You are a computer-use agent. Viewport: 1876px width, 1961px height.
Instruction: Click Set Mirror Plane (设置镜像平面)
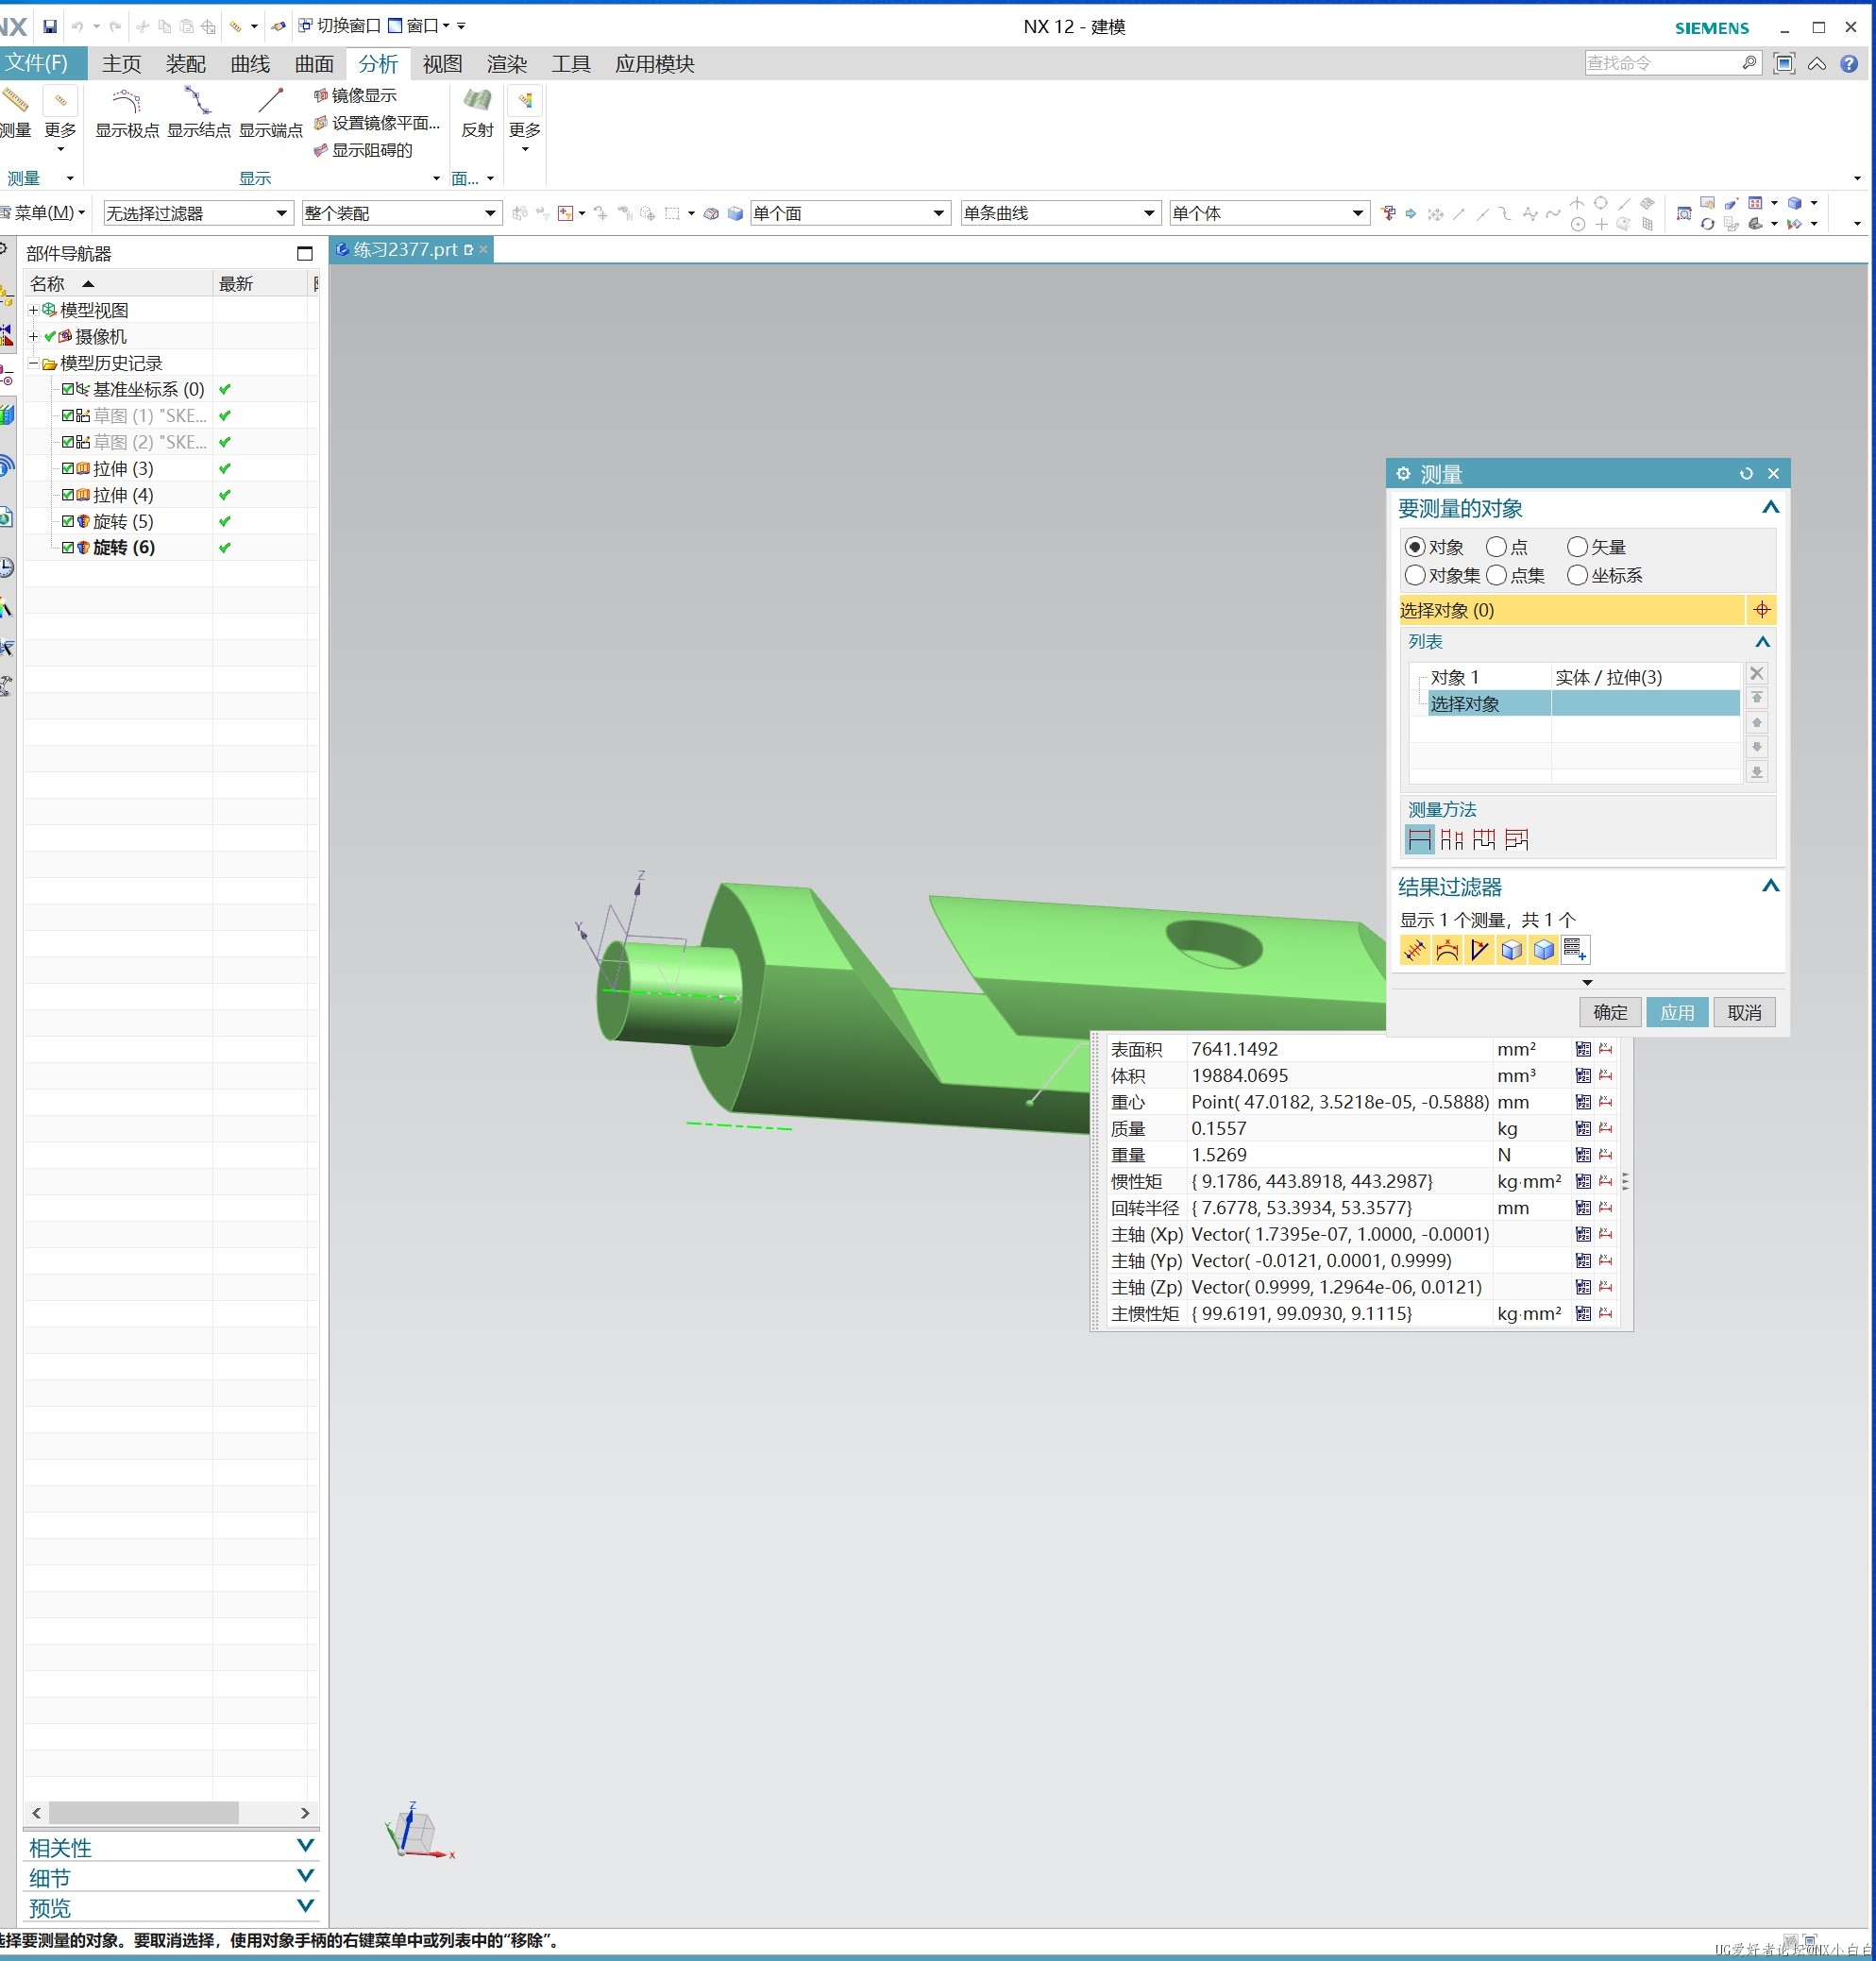[376, 123]
